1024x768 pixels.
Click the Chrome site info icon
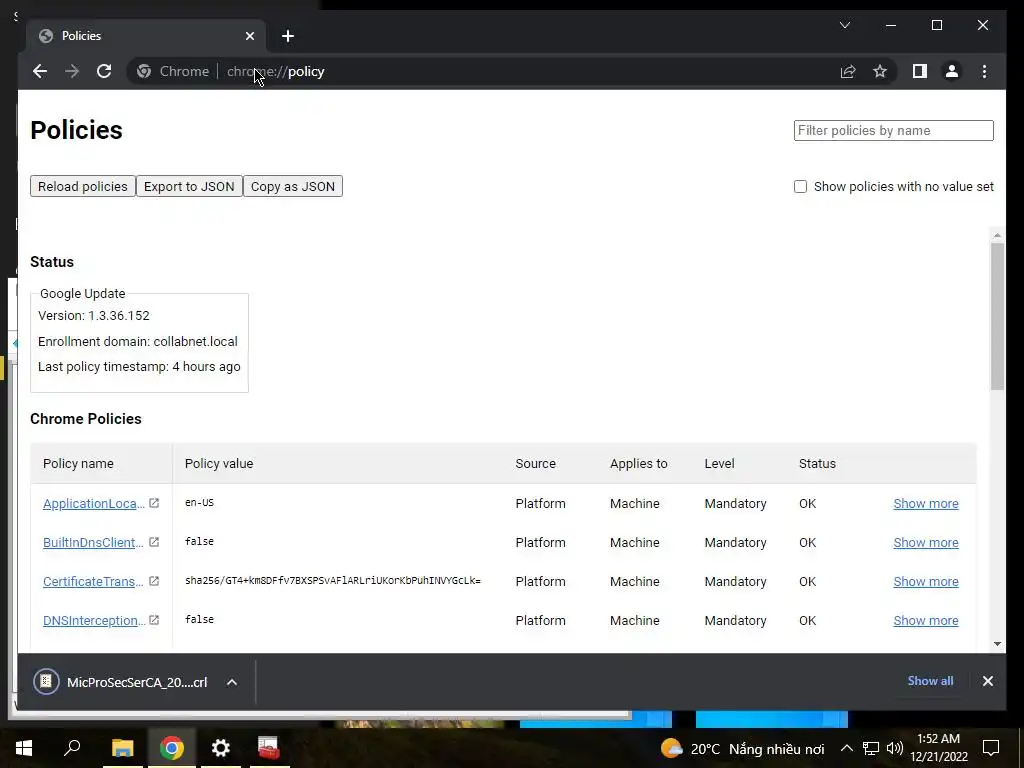(144, 71)
